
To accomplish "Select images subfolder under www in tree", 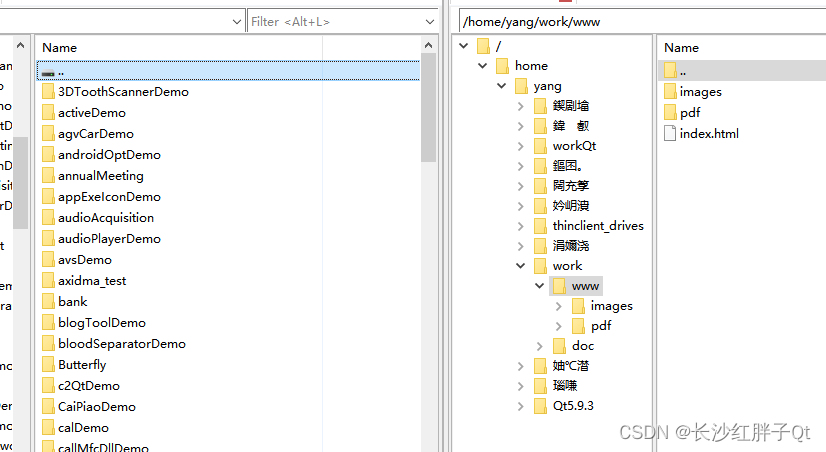I will coord(612,306).
